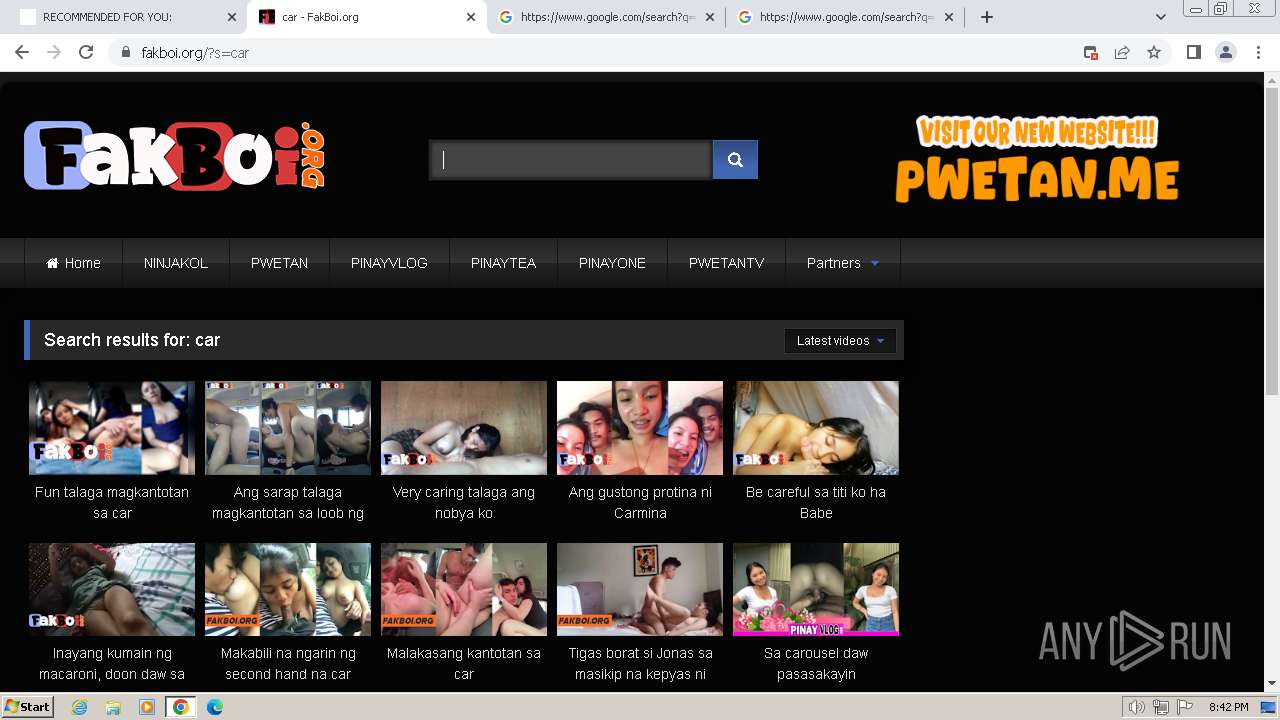This screenshot has height=720, width=1280.
Task: Click the FakBoi.org site logo
Action: click(x=175, y=156)
